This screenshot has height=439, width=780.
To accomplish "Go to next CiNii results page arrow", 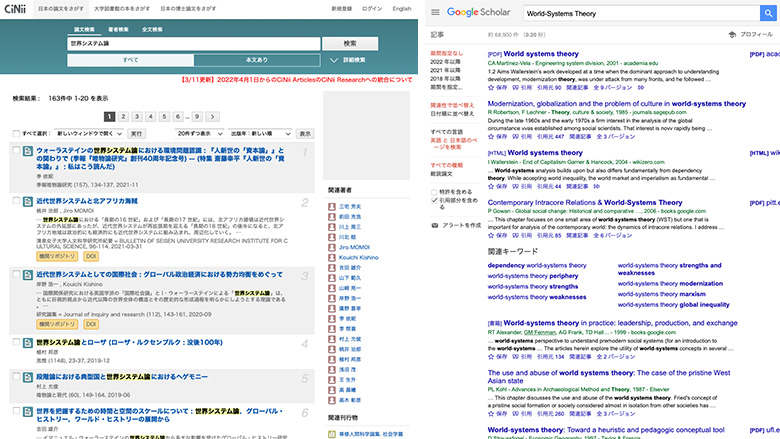I will 212,117.
